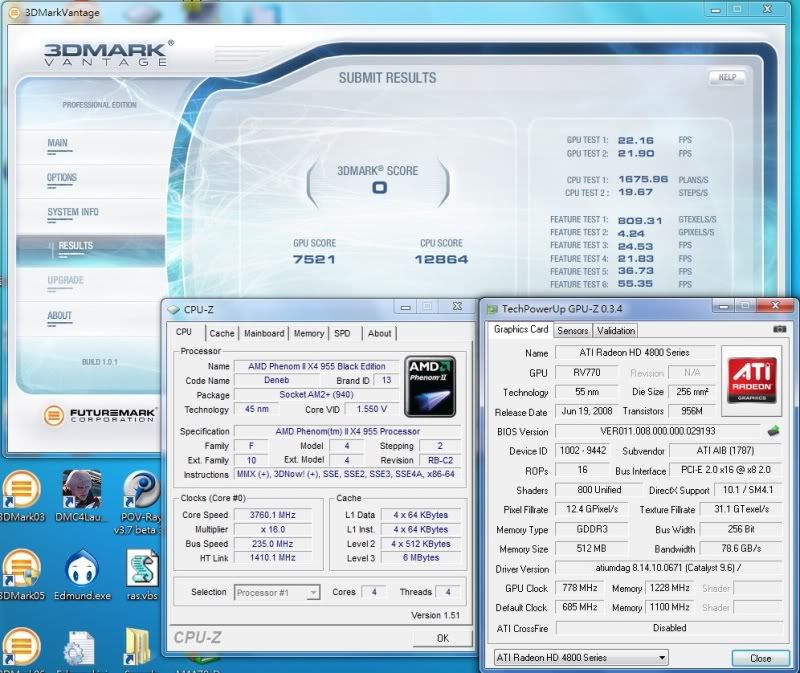Click the Multiplier x 16.0 value
The width and height of the screenshot is (800, 673).
click(272, 529)
